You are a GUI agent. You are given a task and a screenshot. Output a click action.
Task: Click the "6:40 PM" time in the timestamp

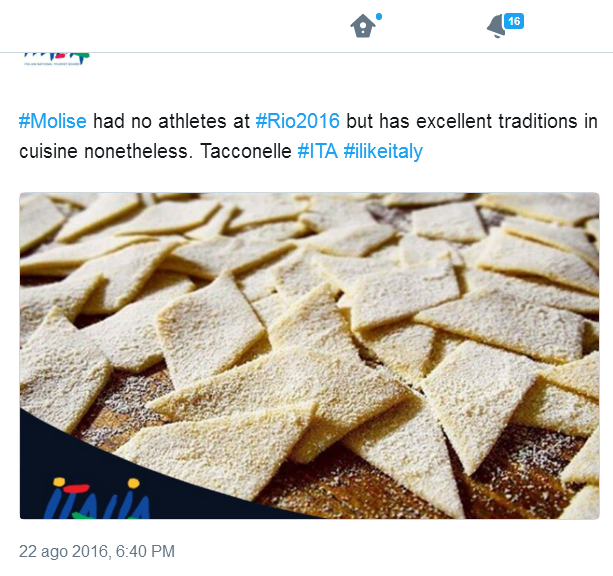pyautogui.click(x=147, y=551)
